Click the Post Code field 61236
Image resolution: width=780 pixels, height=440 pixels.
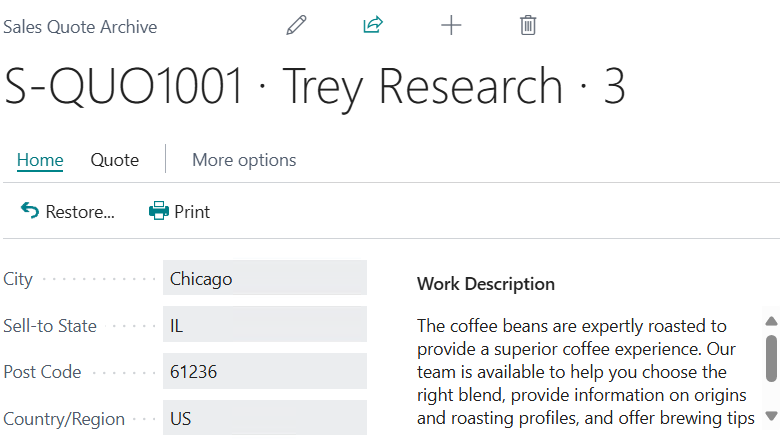pos(264,372)
